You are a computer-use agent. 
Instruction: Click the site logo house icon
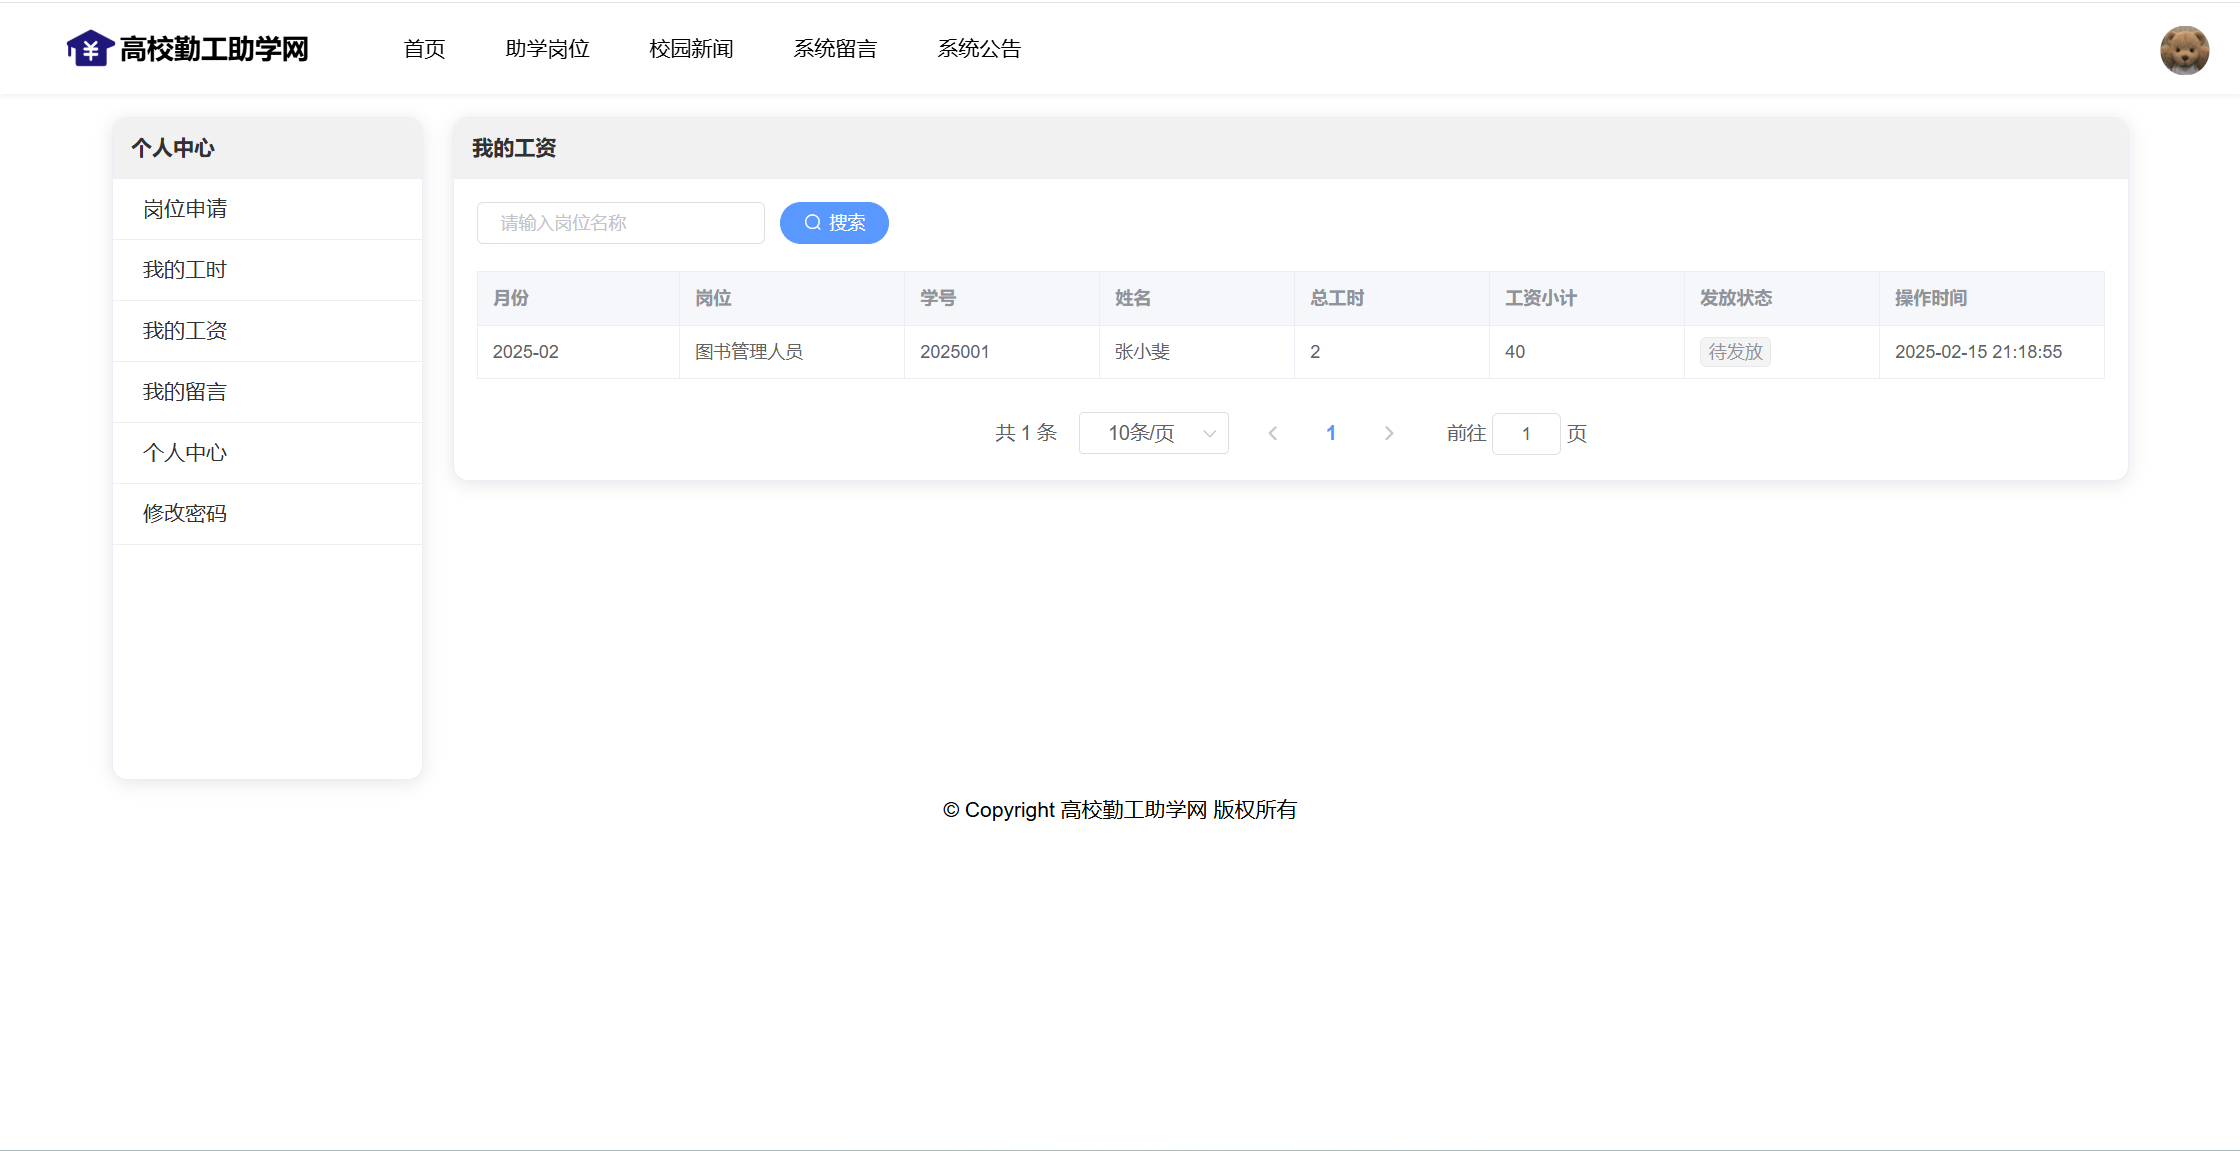coord(89,48)
